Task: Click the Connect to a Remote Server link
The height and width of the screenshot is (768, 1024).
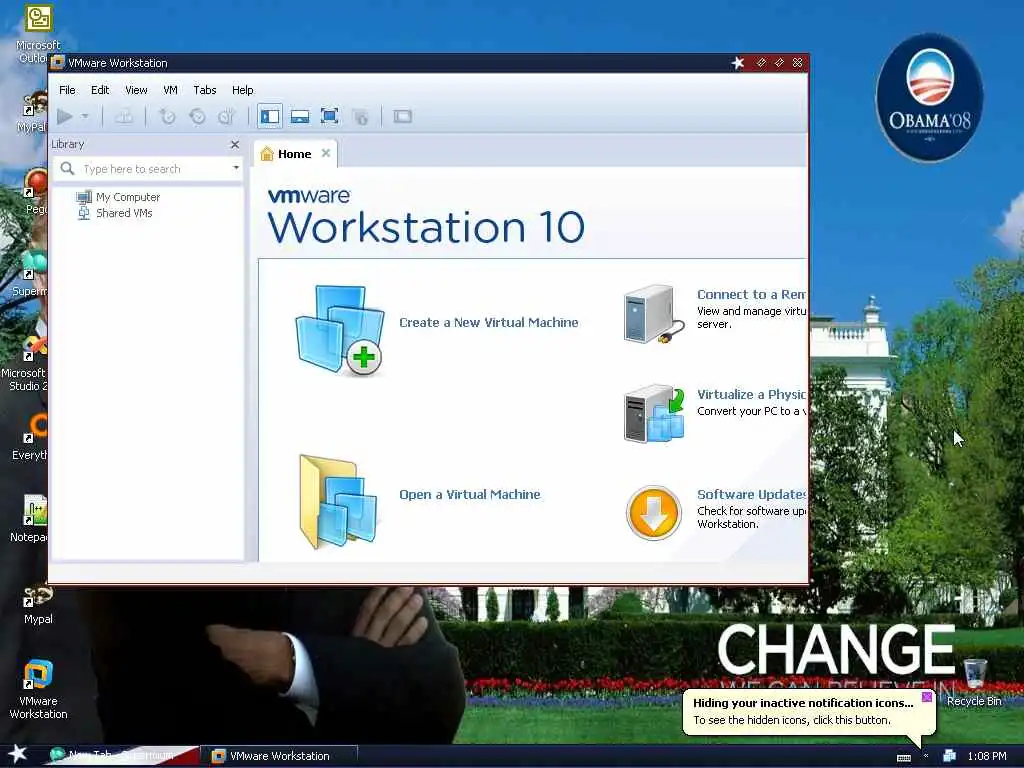Action: click(752, 295)
